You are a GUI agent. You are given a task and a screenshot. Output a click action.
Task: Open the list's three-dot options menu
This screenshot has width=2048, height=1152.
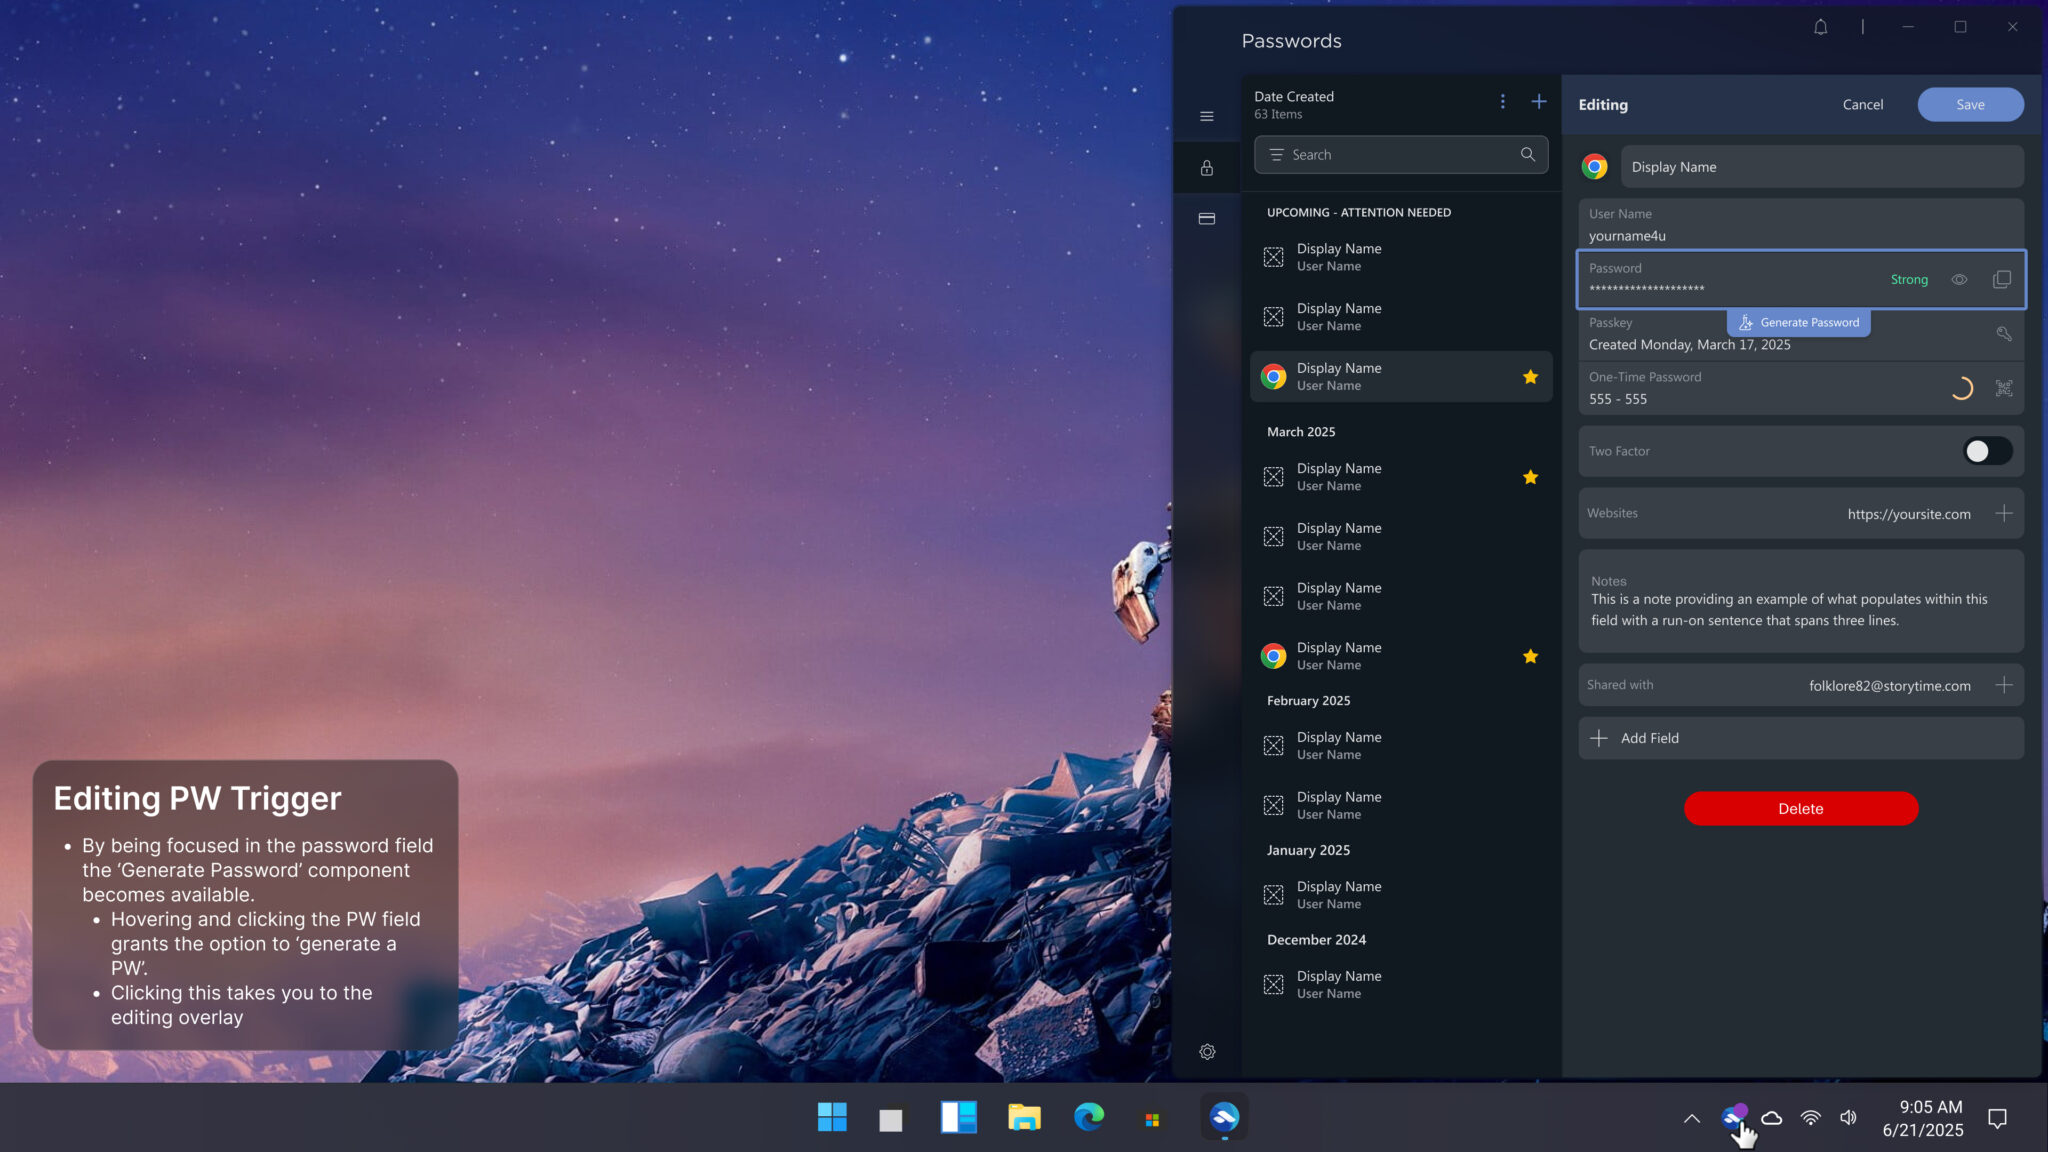(1502, 102)
